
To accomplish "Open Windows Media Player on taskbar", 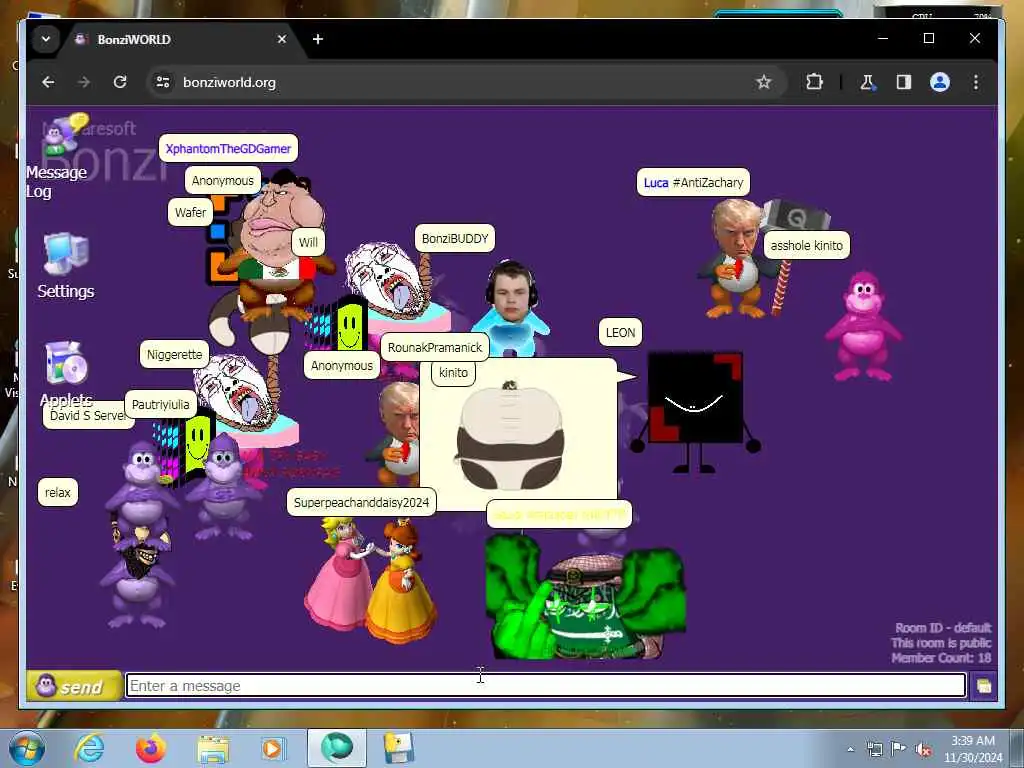I will (274, 748).
